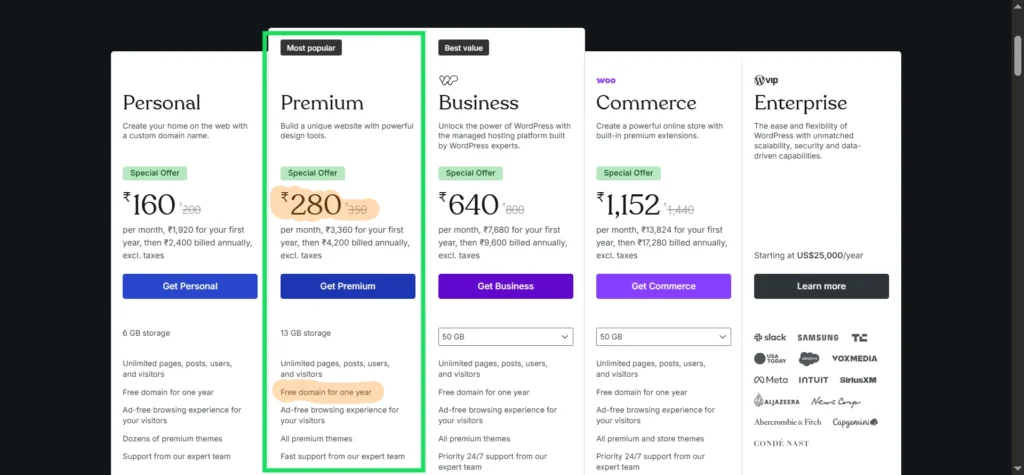Click the Most popular badge on Premium
Image resolution: width=1024 pixels, height=475 pixels.
point(310,47)
